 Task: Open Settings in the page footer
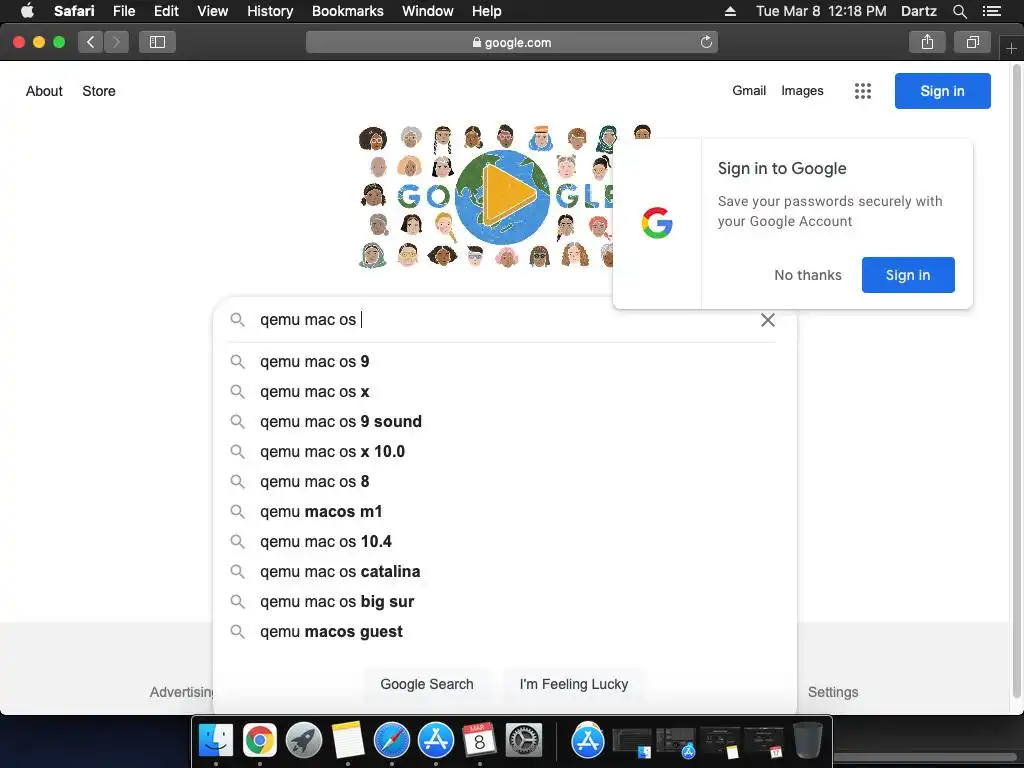(x=833, y=692)
